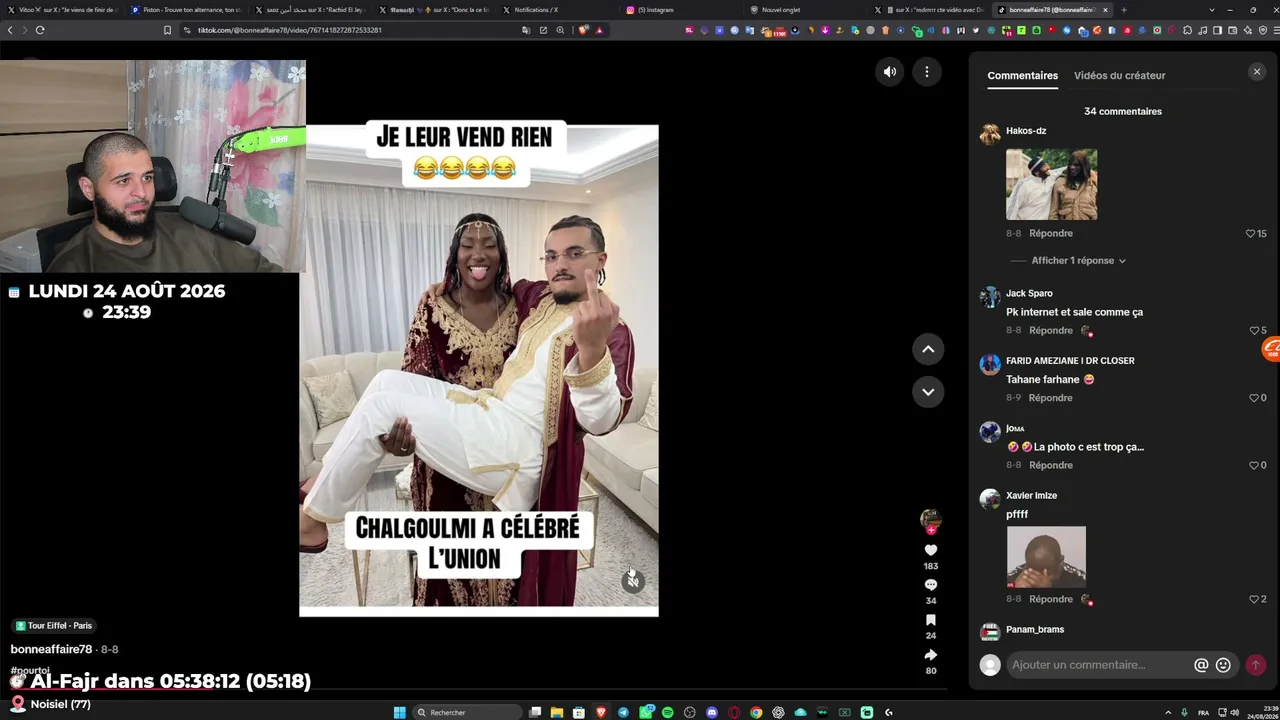This screenshot has width=1280, height=720.
Task: Open comments via the speech bubble icon
Action: pyautogui.click(x=931, y=585)
